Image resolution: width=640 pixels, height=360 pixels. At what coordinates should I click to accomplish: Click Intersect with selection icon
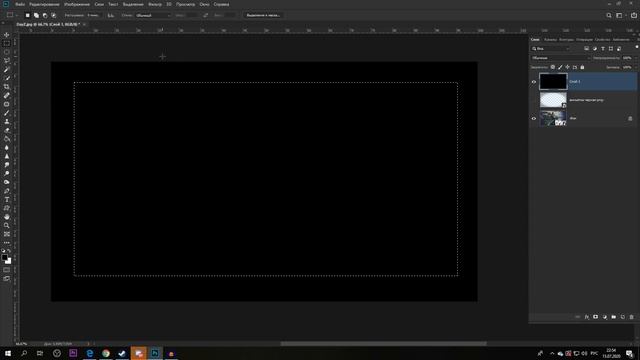pyautogui.click(x=53, y=16)
